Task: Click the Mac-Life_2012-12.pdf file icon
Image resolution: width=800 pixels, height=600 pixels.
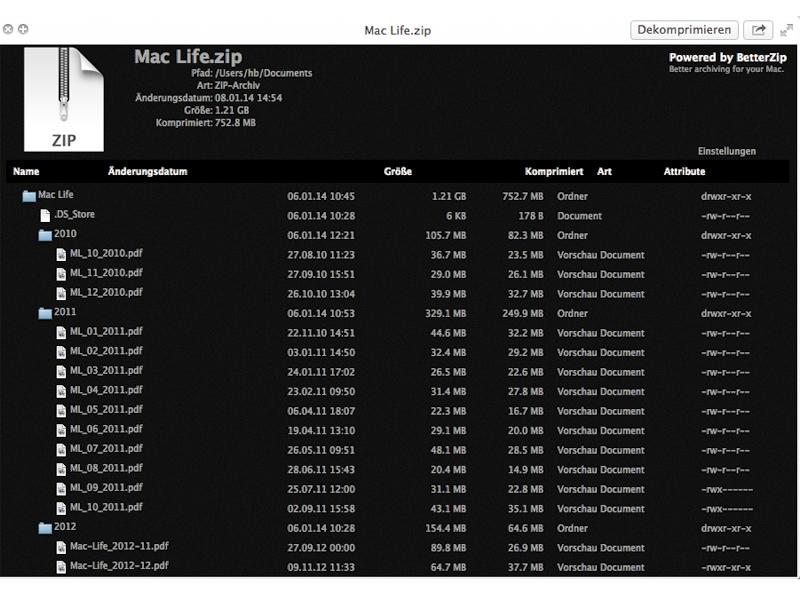Action: pos(61,566)
